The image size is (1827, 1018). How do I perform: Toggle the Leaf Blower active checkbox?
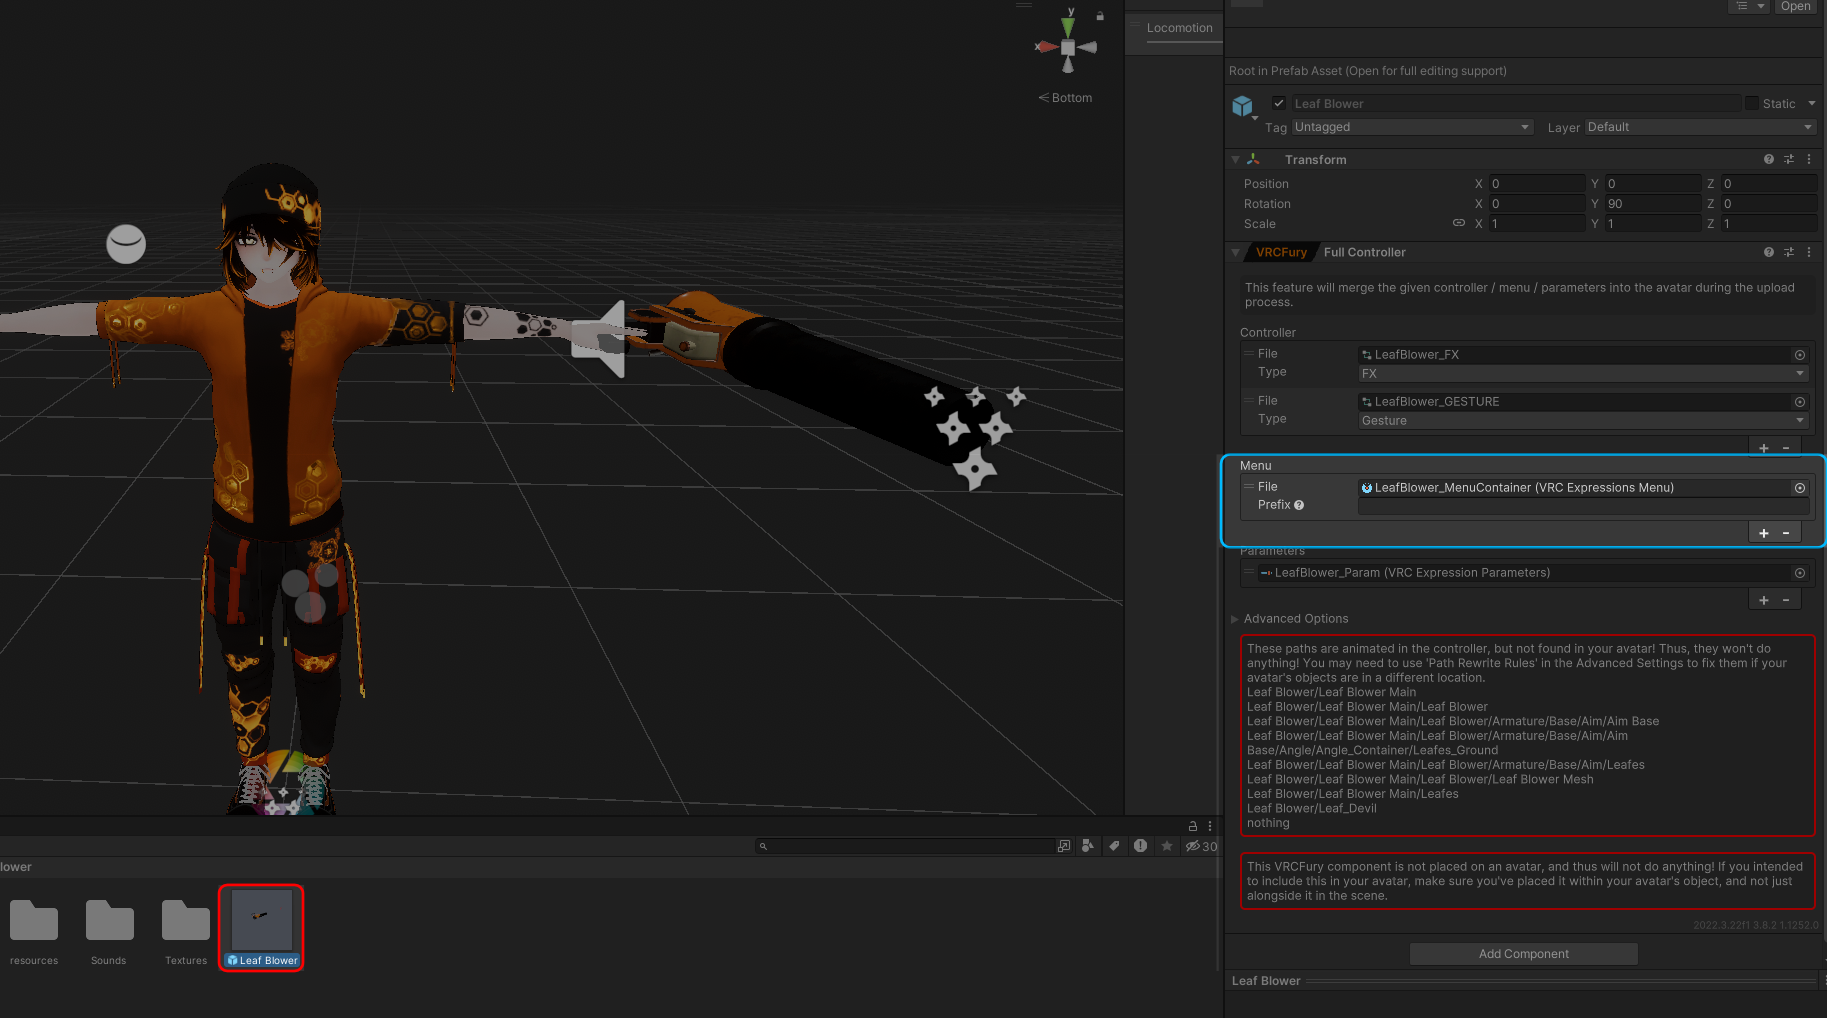click(1278, 103)
